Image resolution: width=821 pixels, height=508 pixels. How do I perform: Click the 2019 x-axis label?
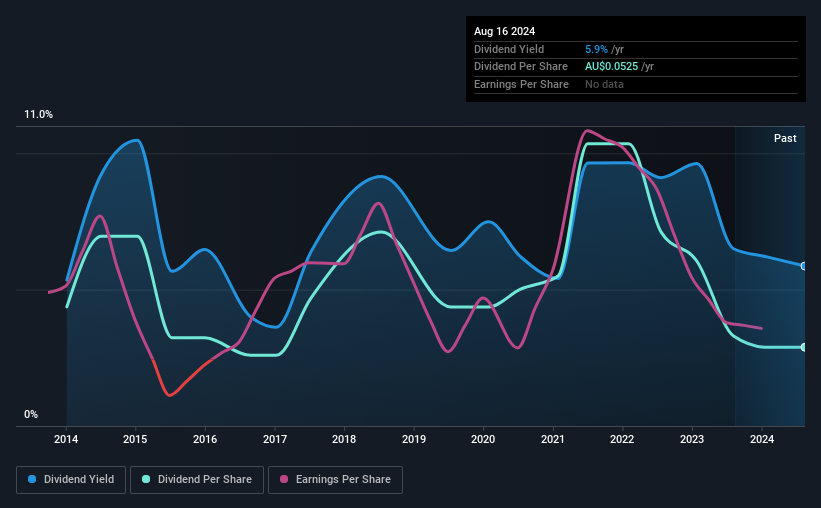click(x=414, y=439)
